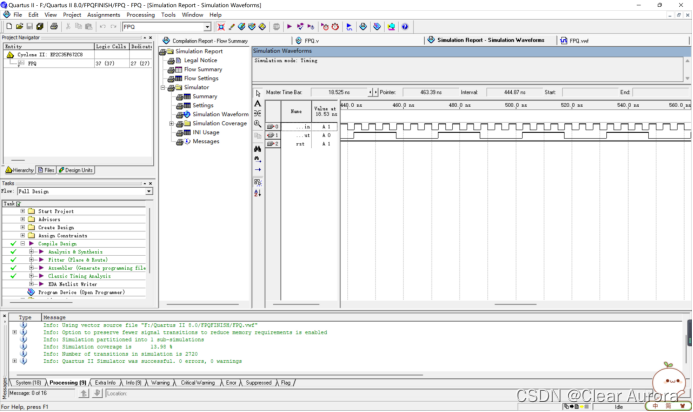Select INI Usage in report tree
The height and width of the screenshot is (412, 693).
206,132
